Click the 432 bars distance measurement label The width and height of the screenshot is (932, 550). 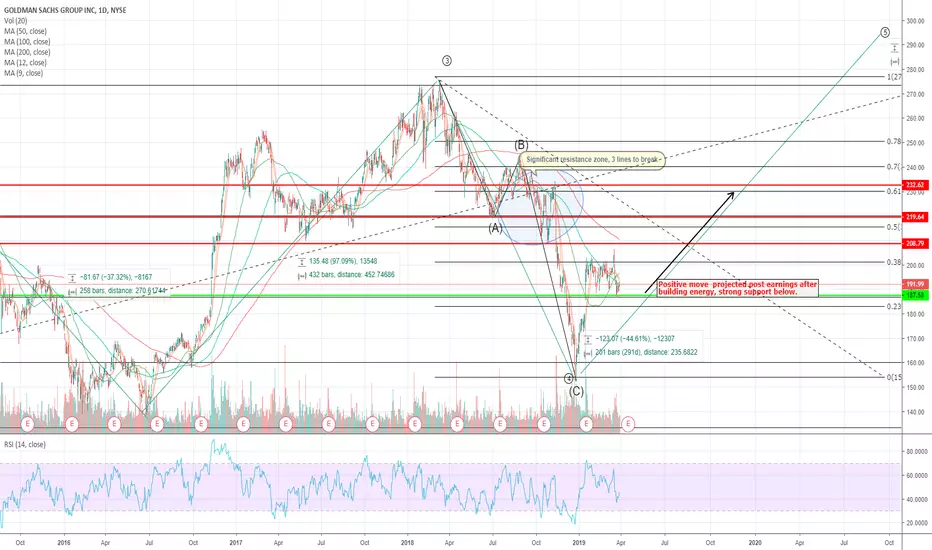click(351, 275)
